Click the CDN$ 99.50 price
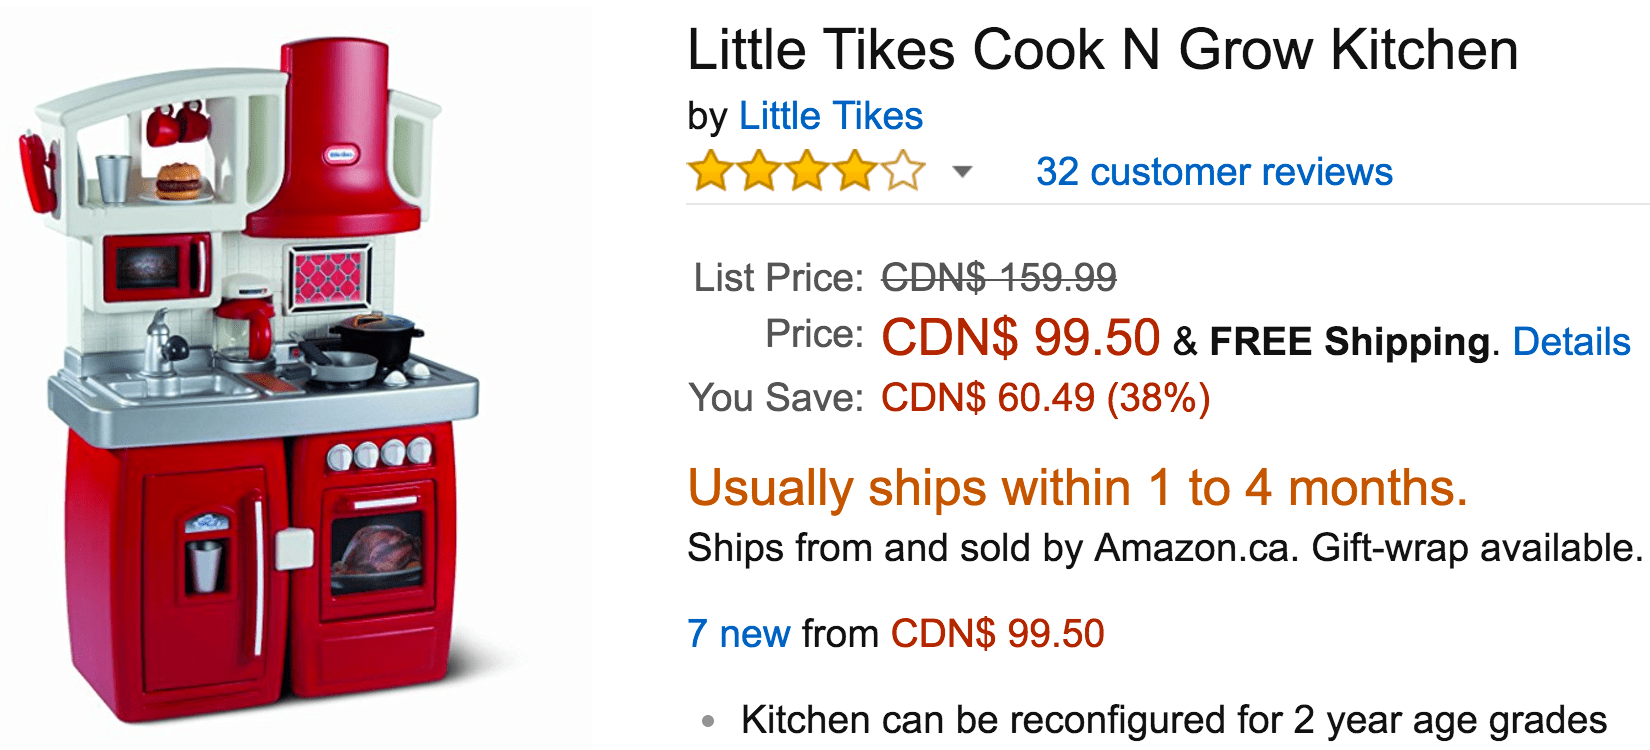 click(x=1020, y=337)
